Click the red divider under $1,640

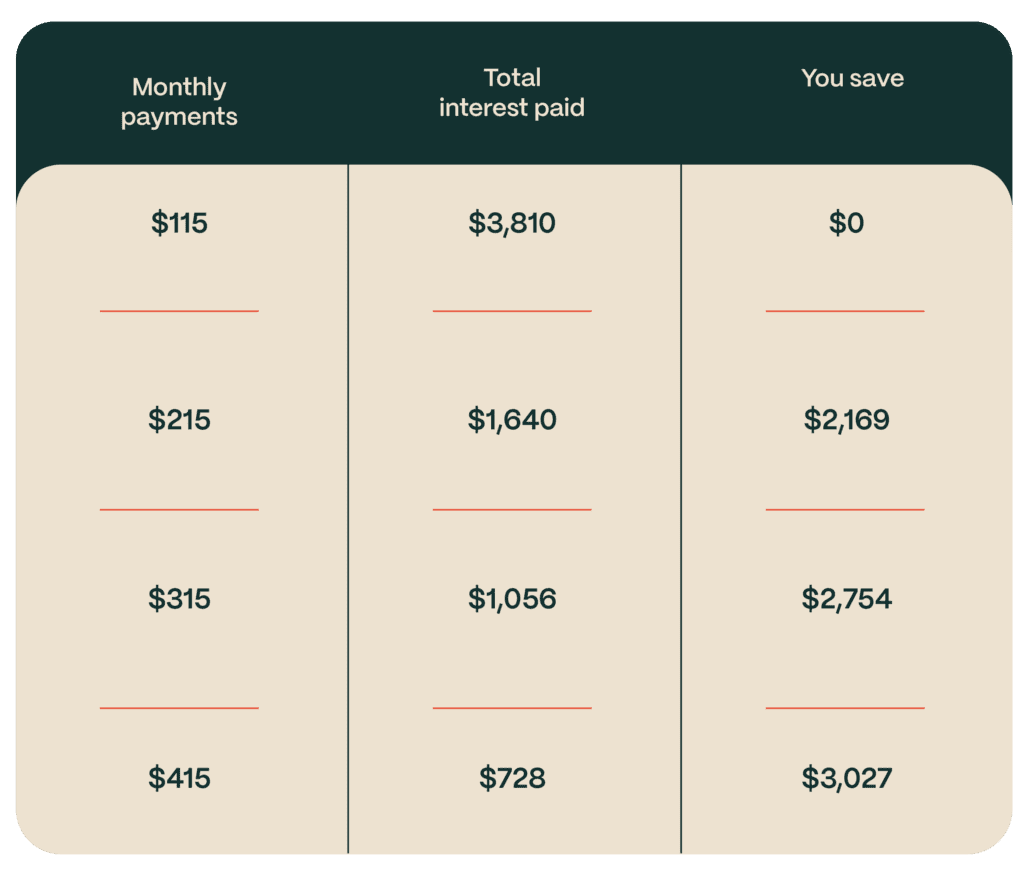coord(512,510)
